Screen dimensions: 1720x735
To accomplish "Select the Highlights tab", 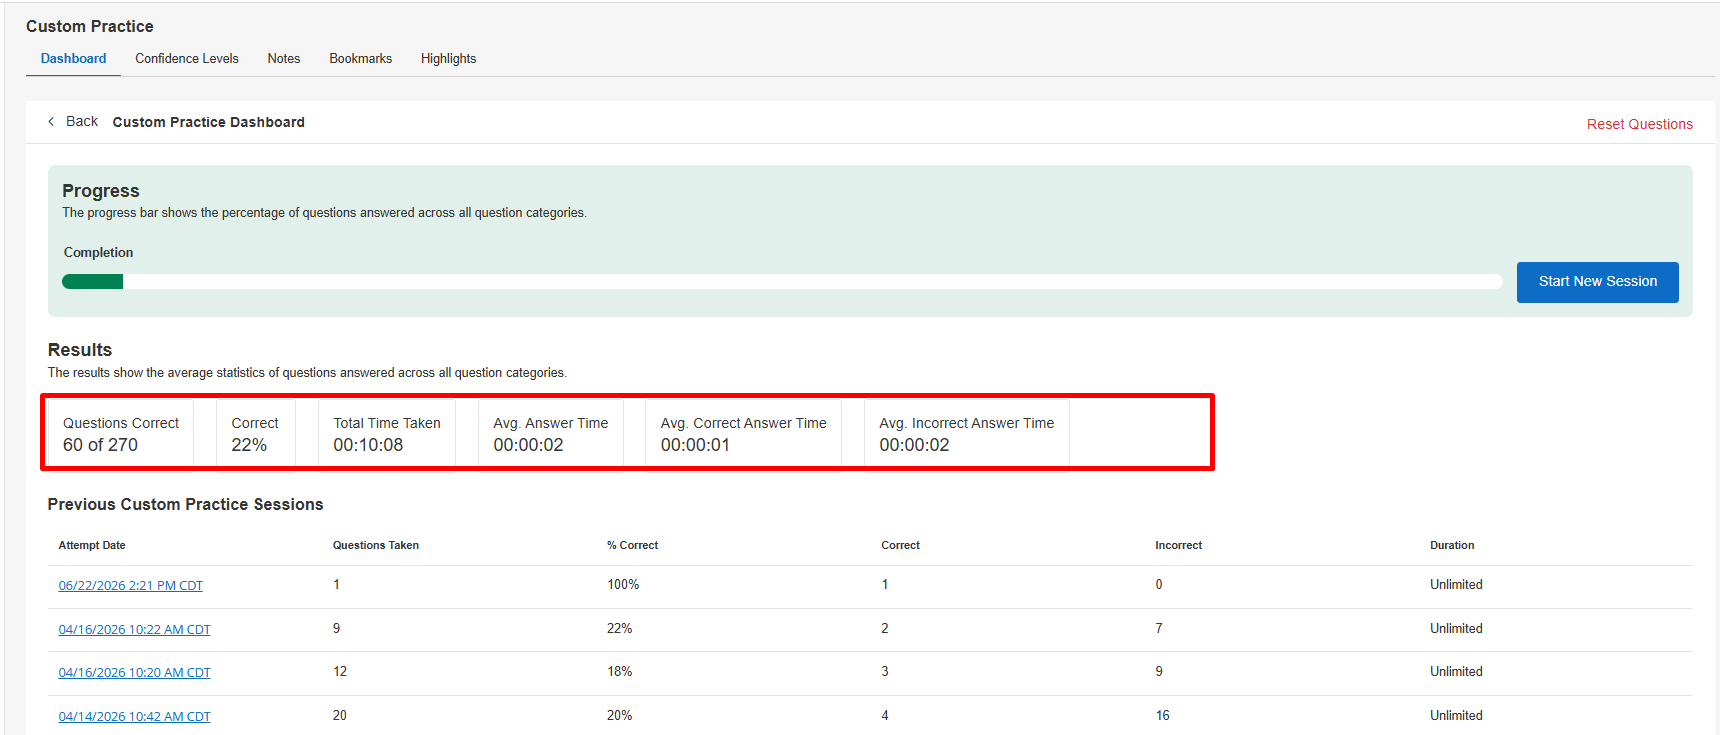I will (x=448, y=59).
